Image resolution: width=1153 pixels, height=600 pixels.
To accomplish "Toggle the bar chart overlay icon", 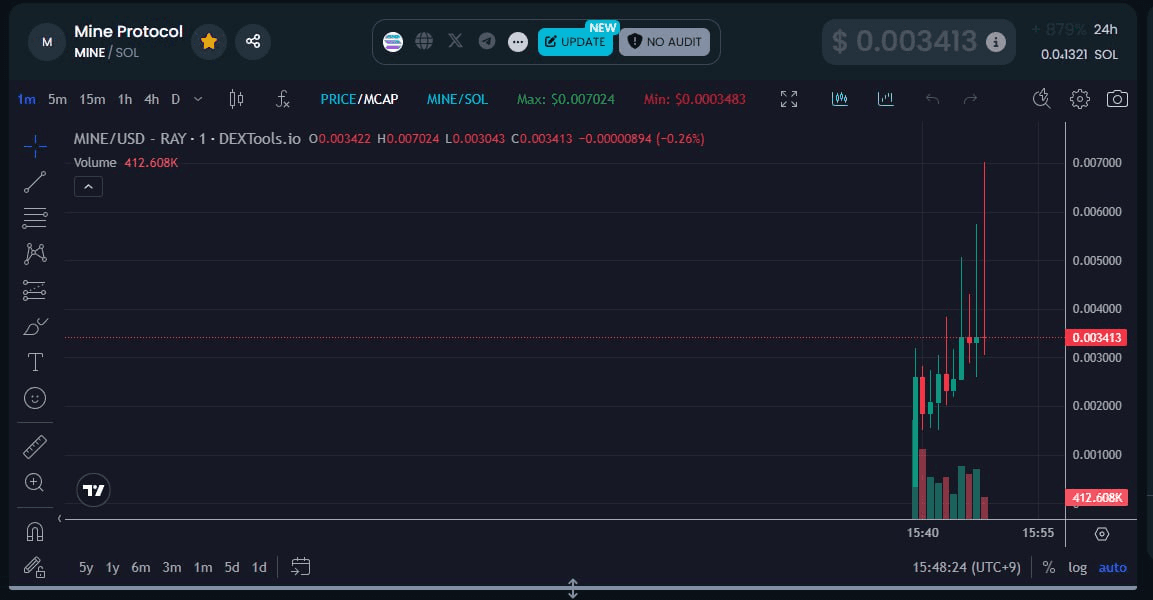I will click(886, 99).
